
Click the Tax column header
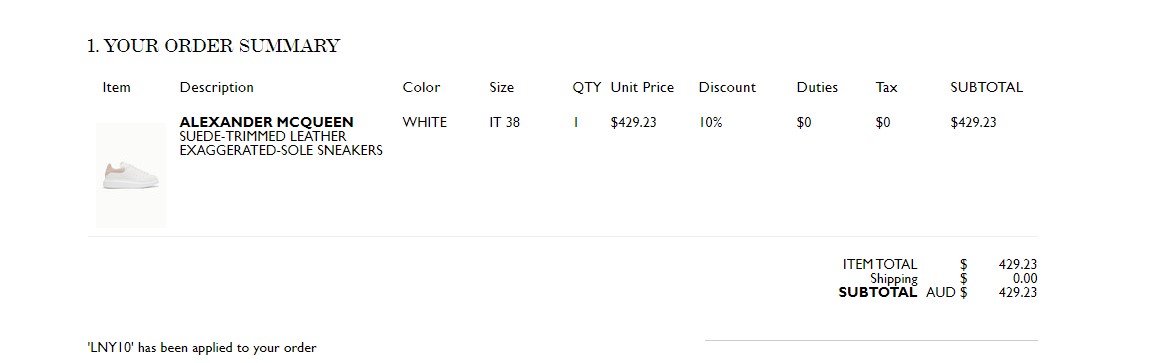(x=886, y=88)
